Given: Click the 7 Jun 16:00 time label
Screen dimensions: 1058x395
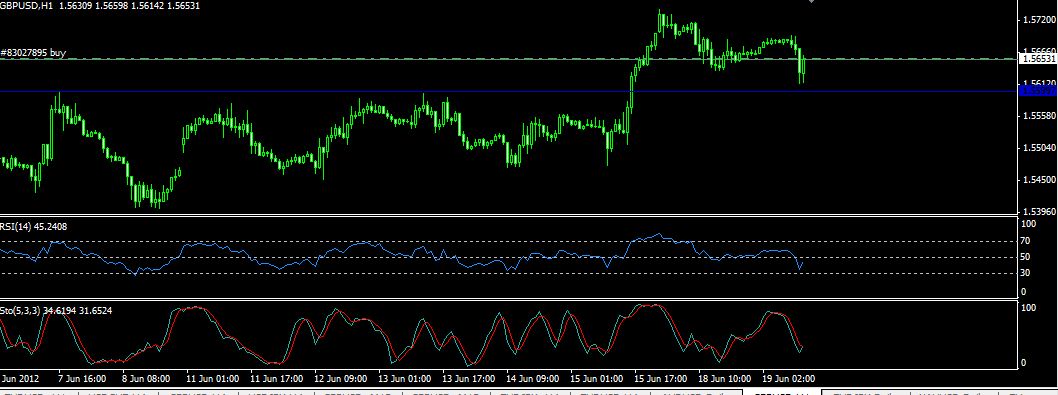Looking at the screenshot, I should pos(82,378).
